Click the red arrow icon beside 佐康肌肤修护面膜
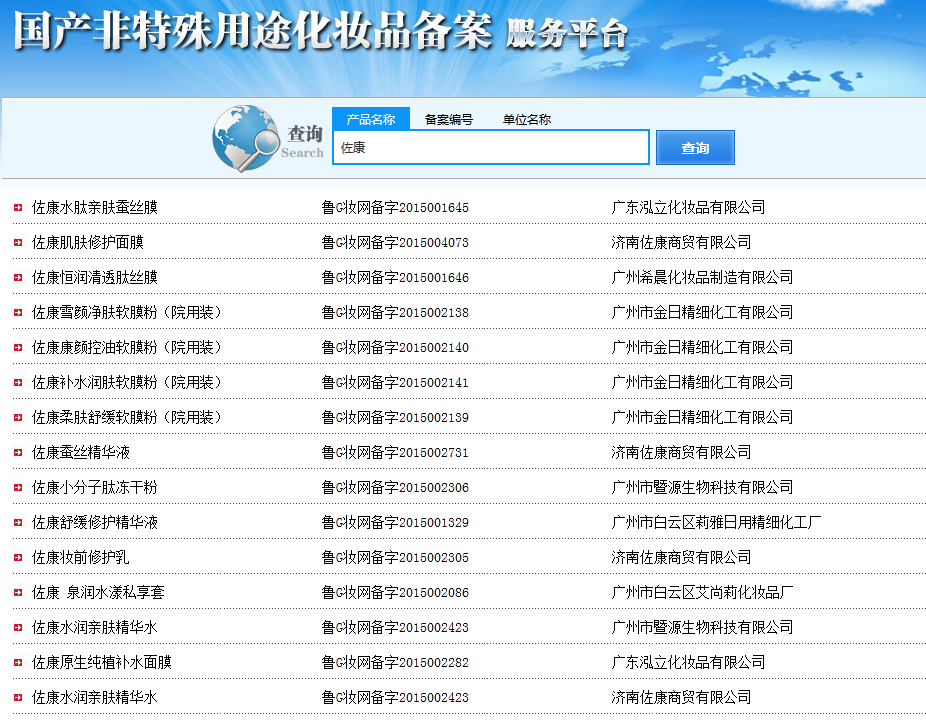 (x=18, y=242)
